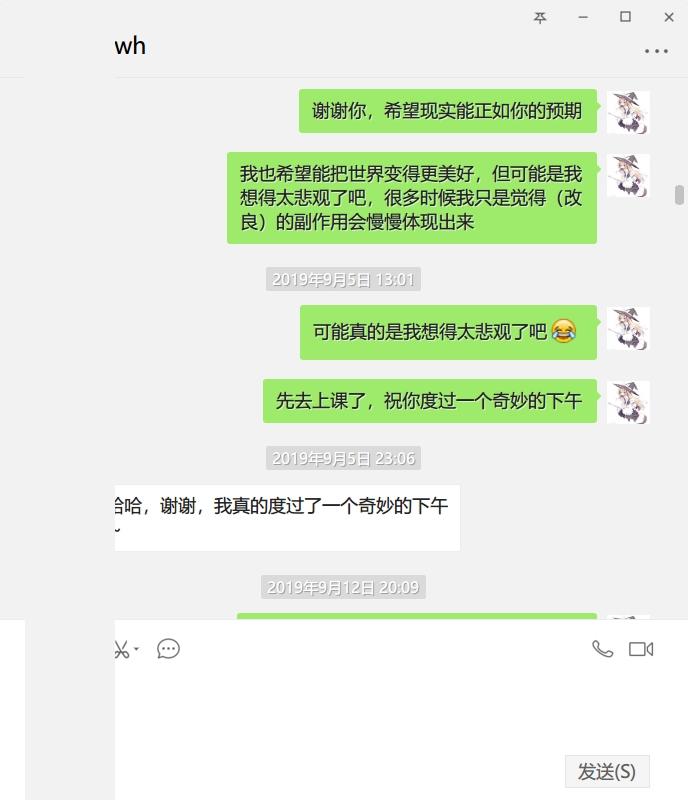Click the chat scrollbar thumb
The height and width of the screenshot is (800, 688).
pos(679,195)
